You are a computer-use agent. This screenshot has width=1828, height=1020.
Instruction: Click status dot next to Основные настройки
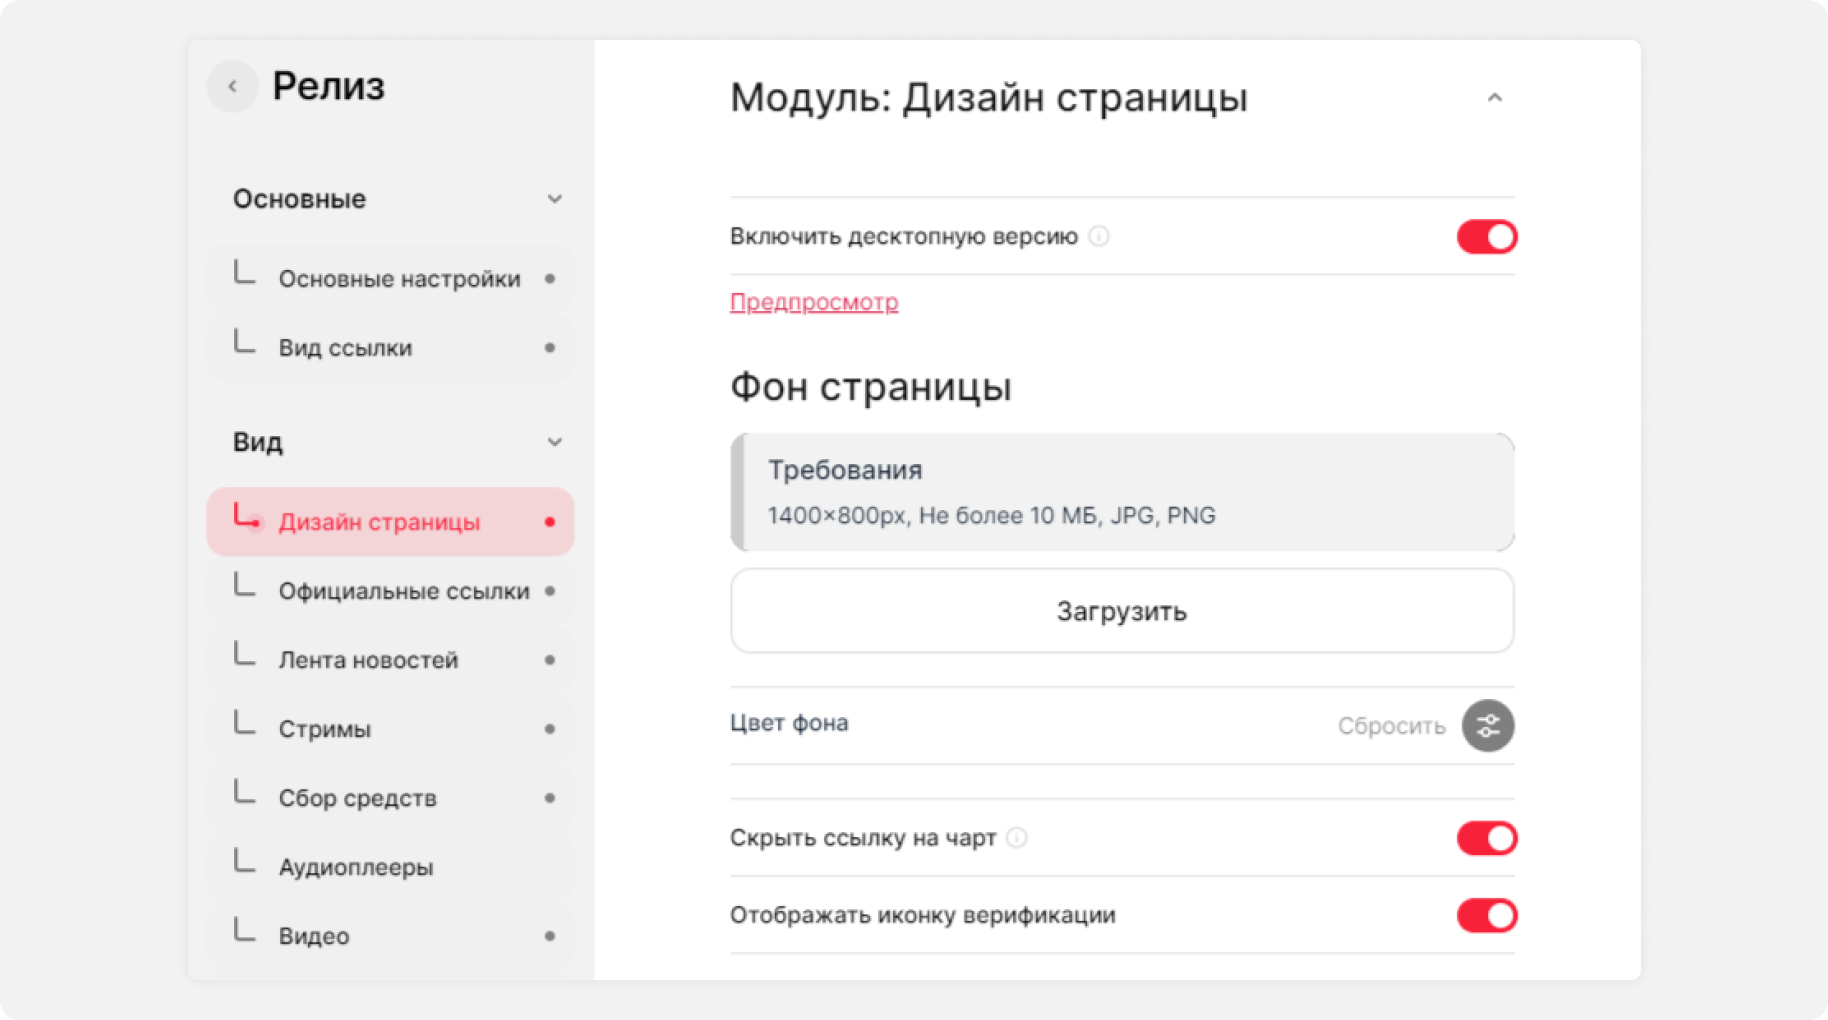pyautogui.click(x=550, y=279)
